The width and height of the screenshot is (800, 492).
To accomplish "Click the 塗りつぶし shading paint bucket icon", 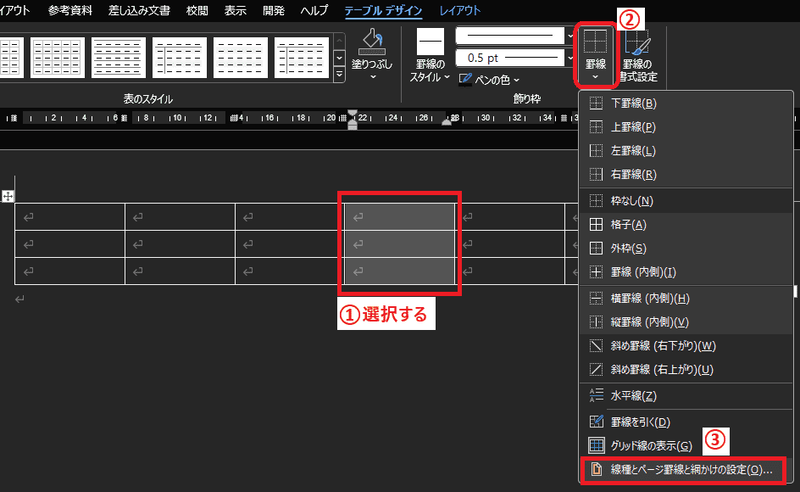I will point(372,42).
